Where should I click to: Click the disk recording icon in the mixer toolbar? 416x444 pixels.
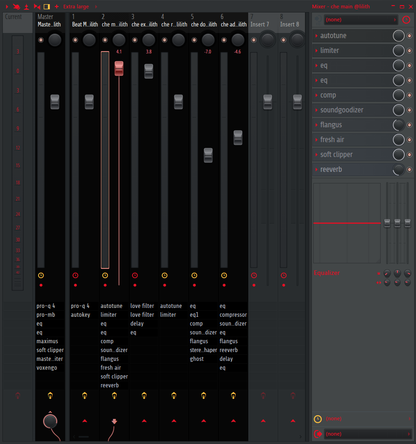pyautogui.click(x=27, y=6)
